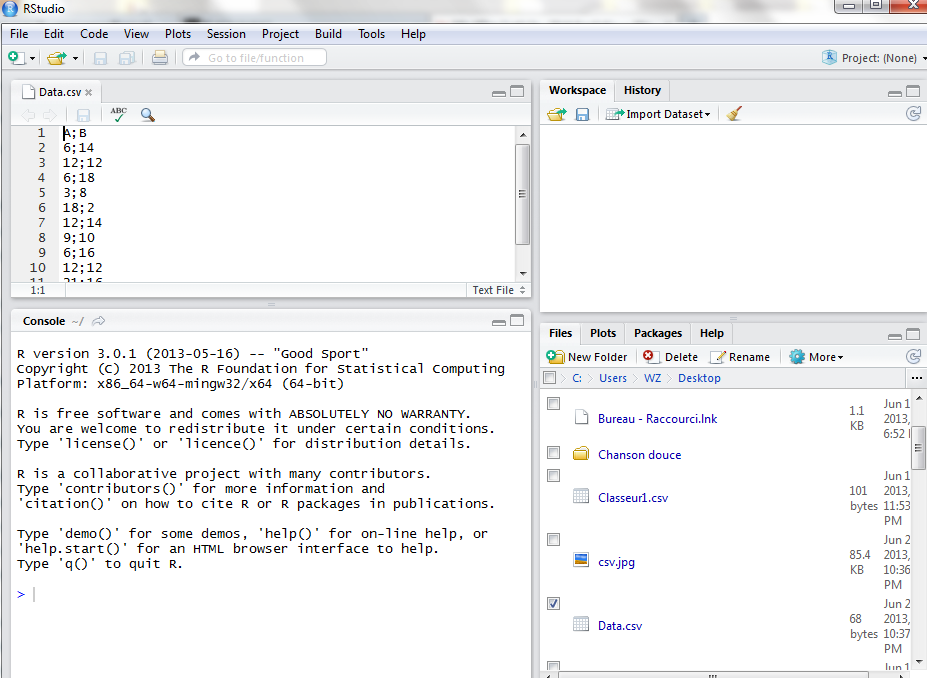This screenshot has height=678, width=927.
Task: Open the Project menu
Action: pyautogui.click(x=280, y=34)
